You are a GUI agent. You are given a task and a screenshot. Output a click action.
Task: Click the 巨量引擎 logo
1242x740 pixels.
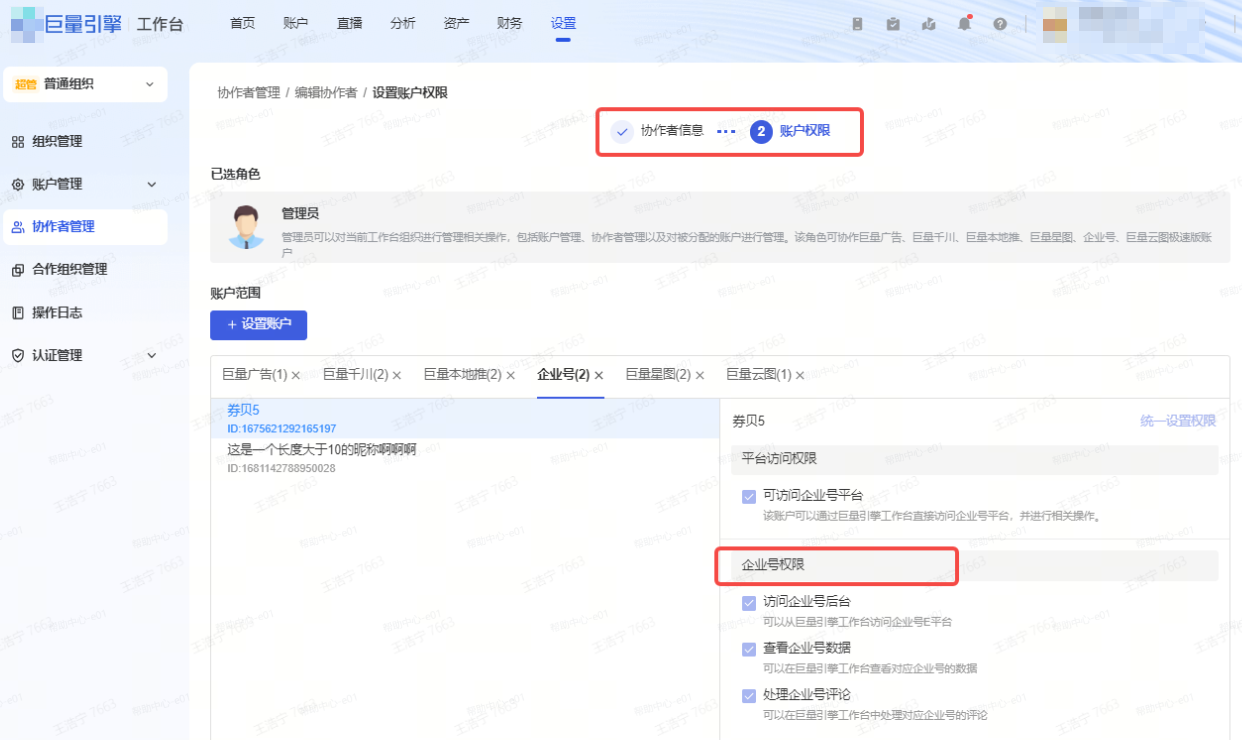coord(66,23)
